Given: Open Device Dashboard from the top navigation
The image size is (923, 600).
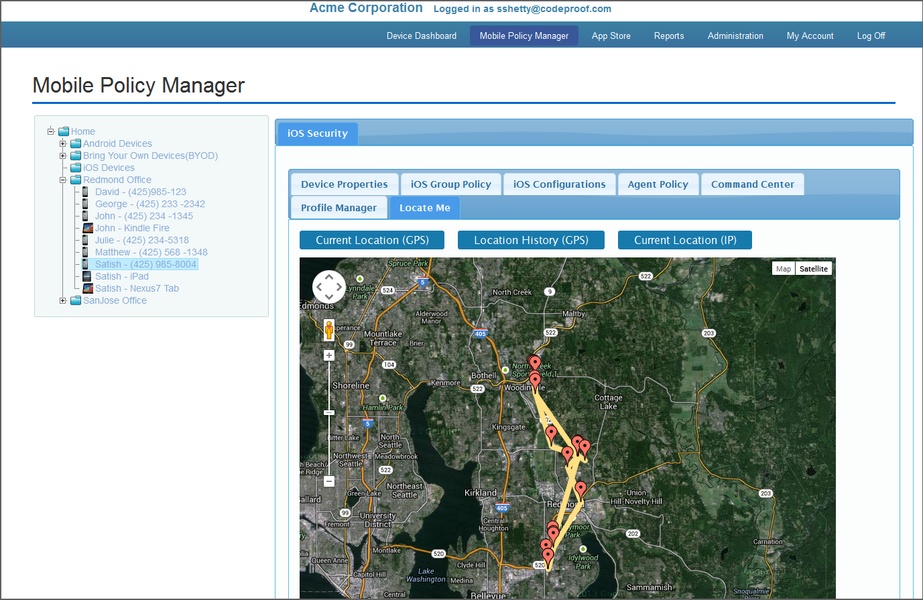Looking at the screenshot, I should click(421, 36).
